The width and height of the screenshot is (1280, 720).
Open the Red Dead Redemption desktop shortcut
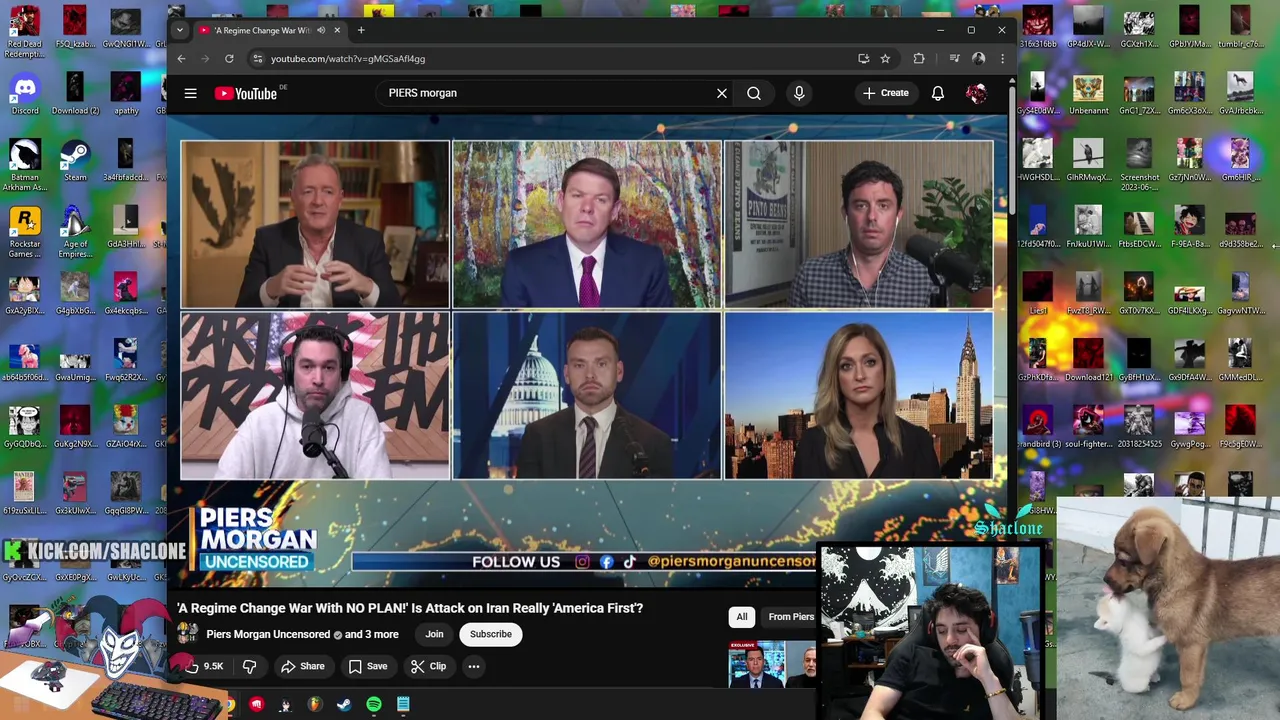point(25,28)
